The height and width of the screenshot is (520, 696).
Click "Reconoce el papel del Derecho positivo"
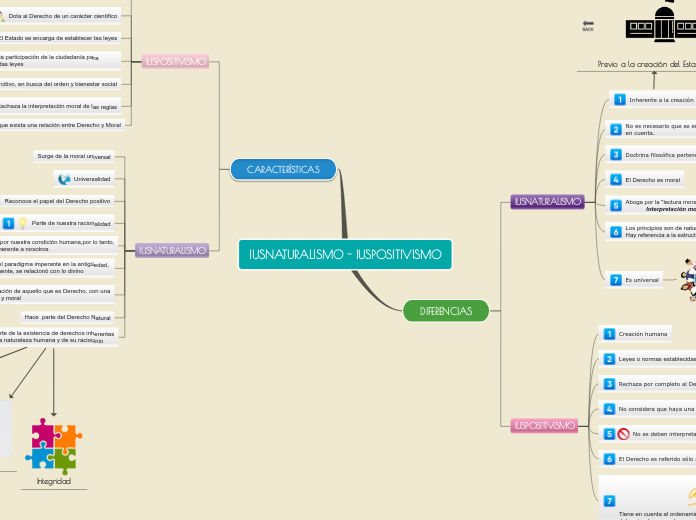(58, 201)
